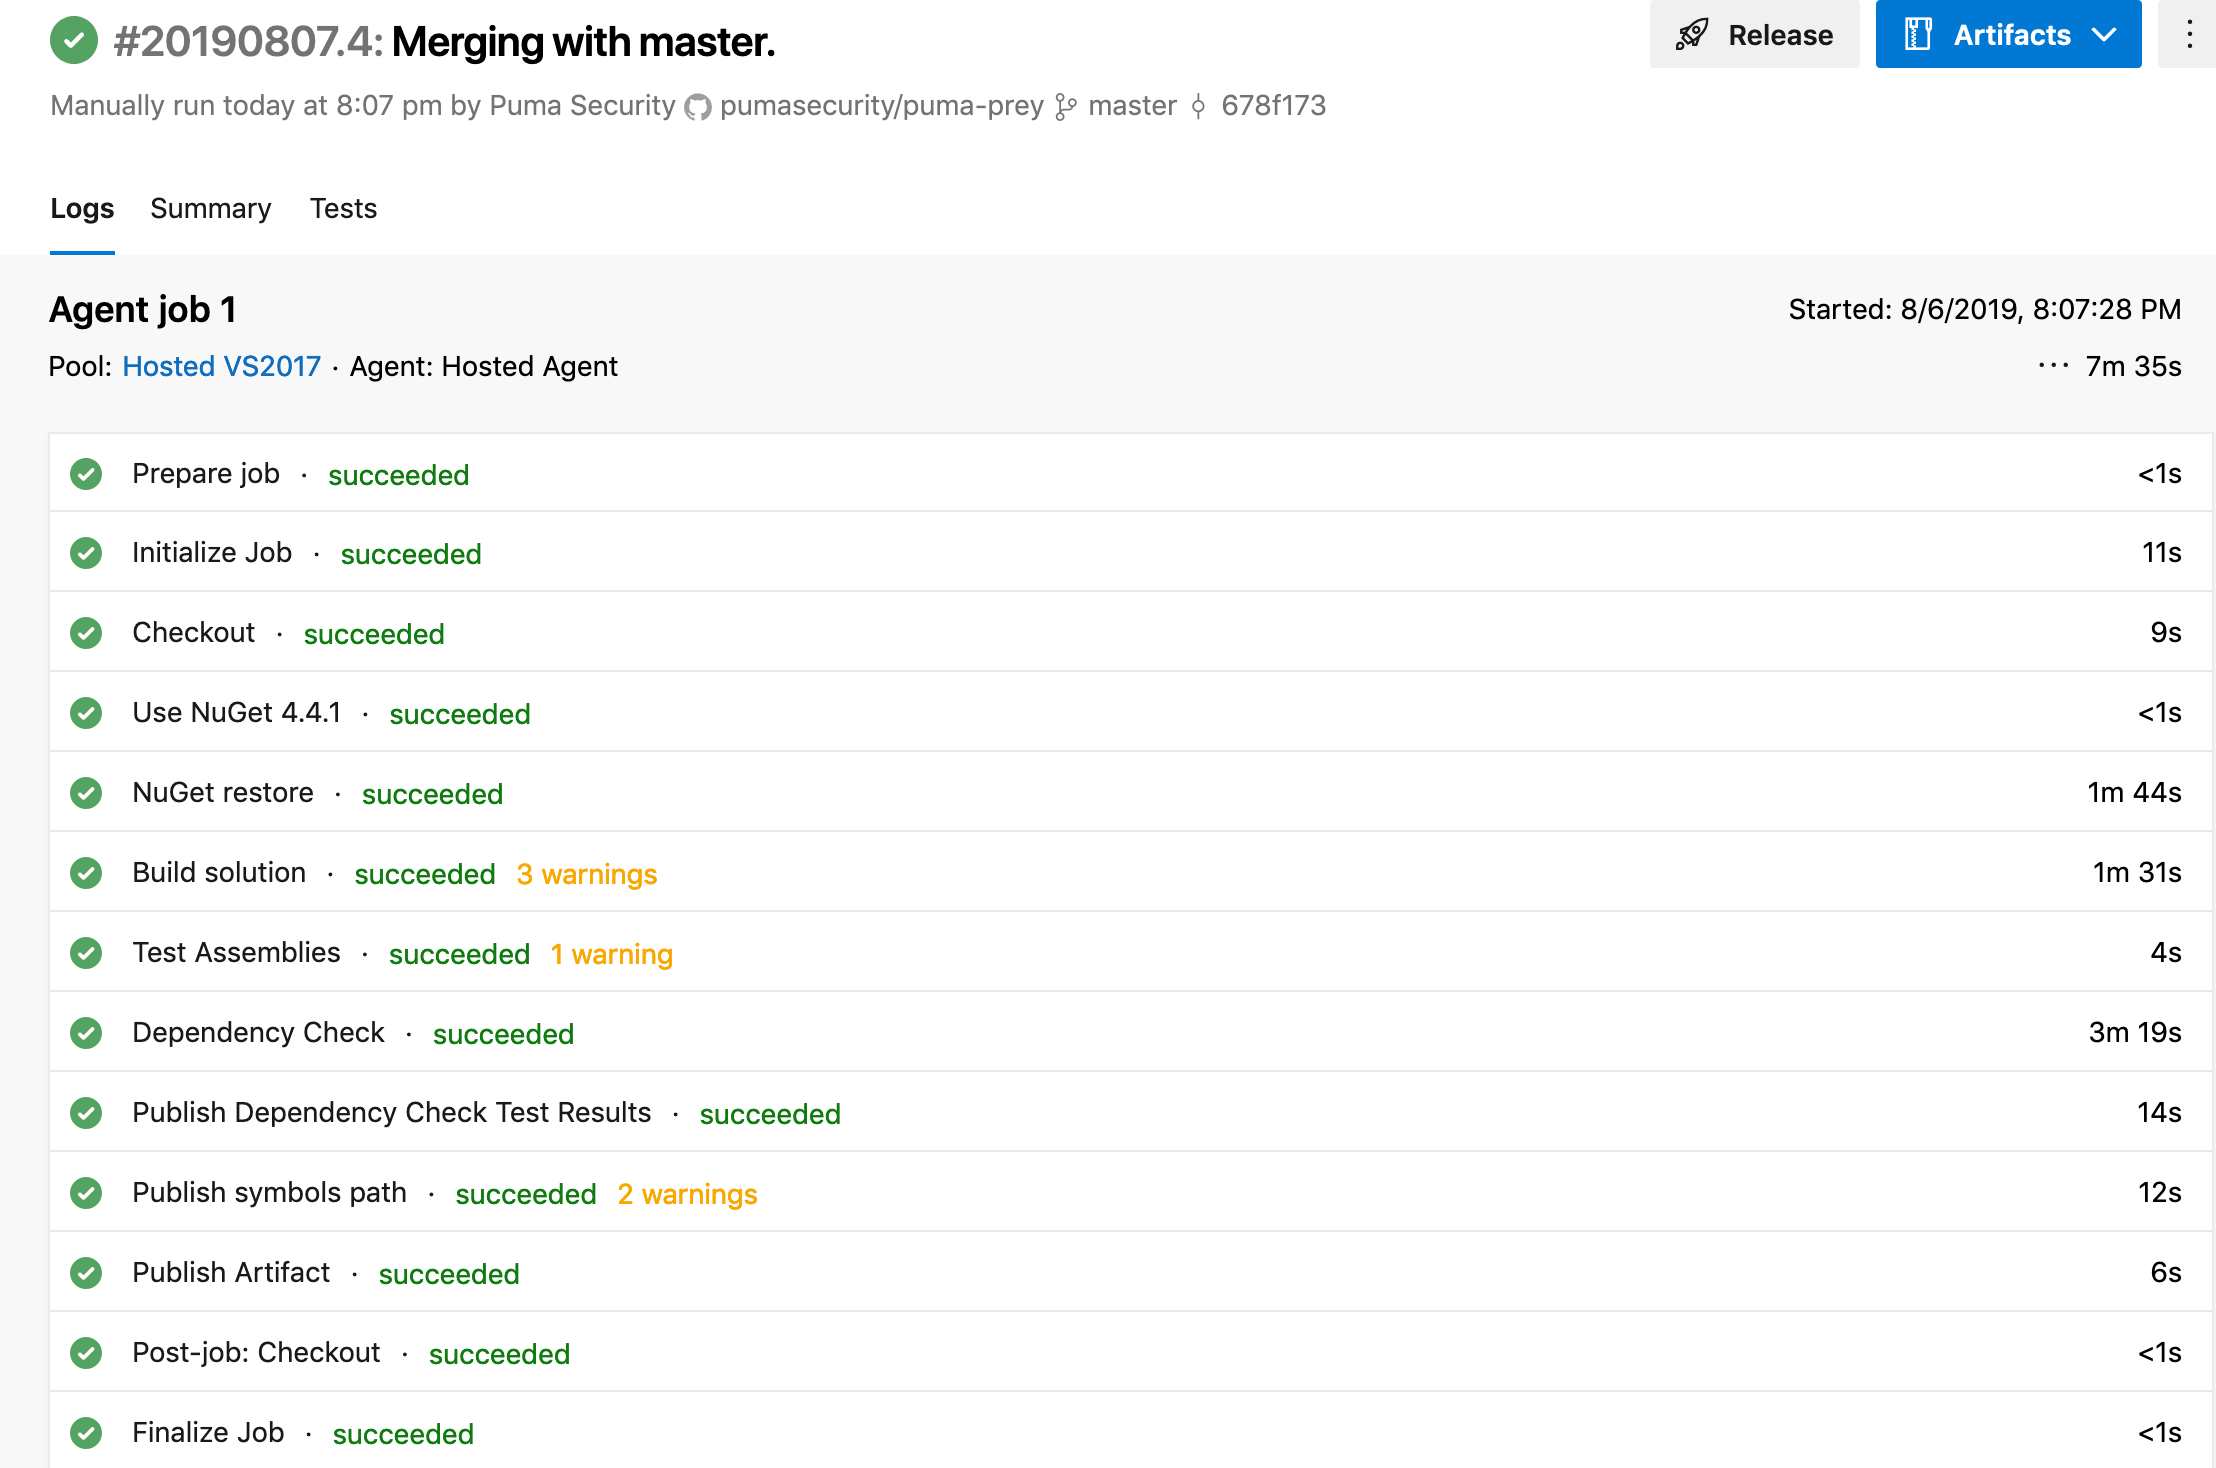Expand the Artifacts dropdown chevron
The height and width of the screenshot is (1468, 2216).
pos(2104,35)
